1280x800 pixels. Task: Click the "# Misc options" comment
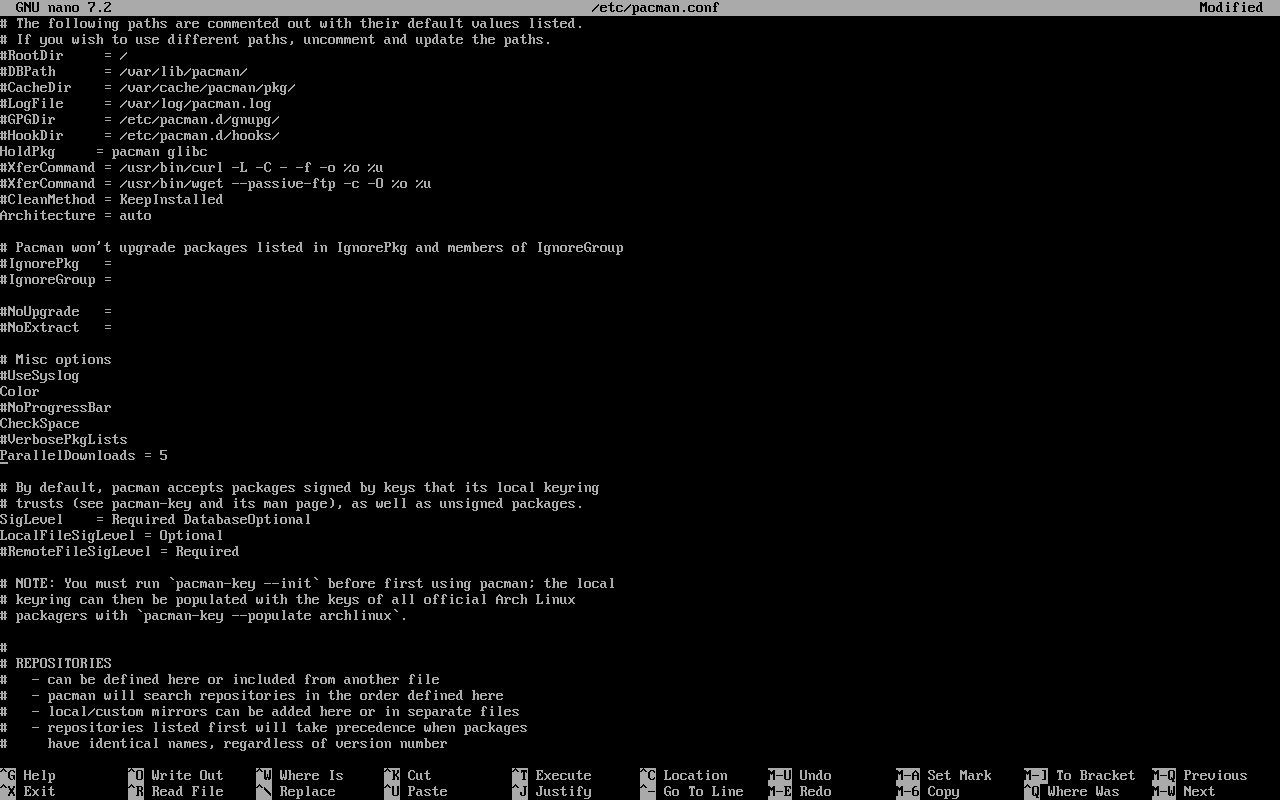point(56,359)
